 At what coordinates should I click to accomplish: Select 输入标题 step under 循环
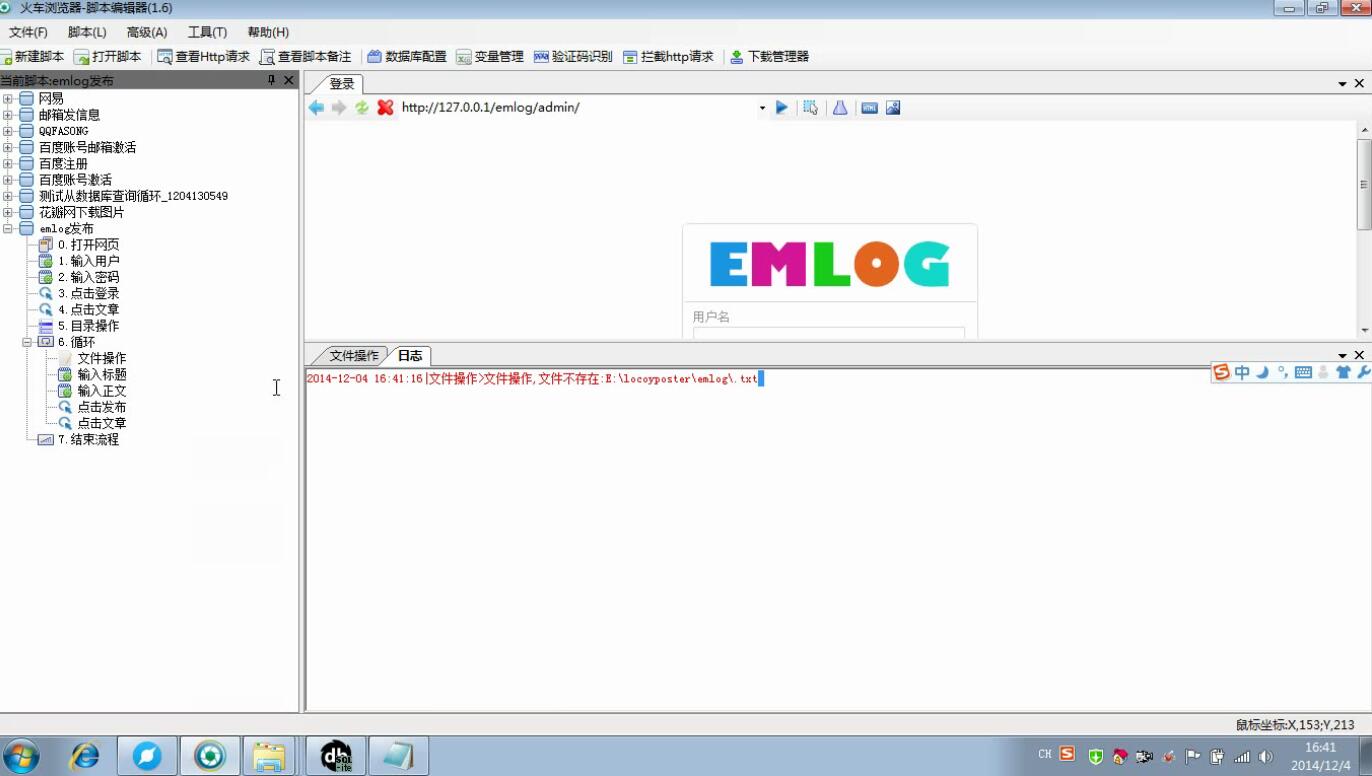pos(102,374)
